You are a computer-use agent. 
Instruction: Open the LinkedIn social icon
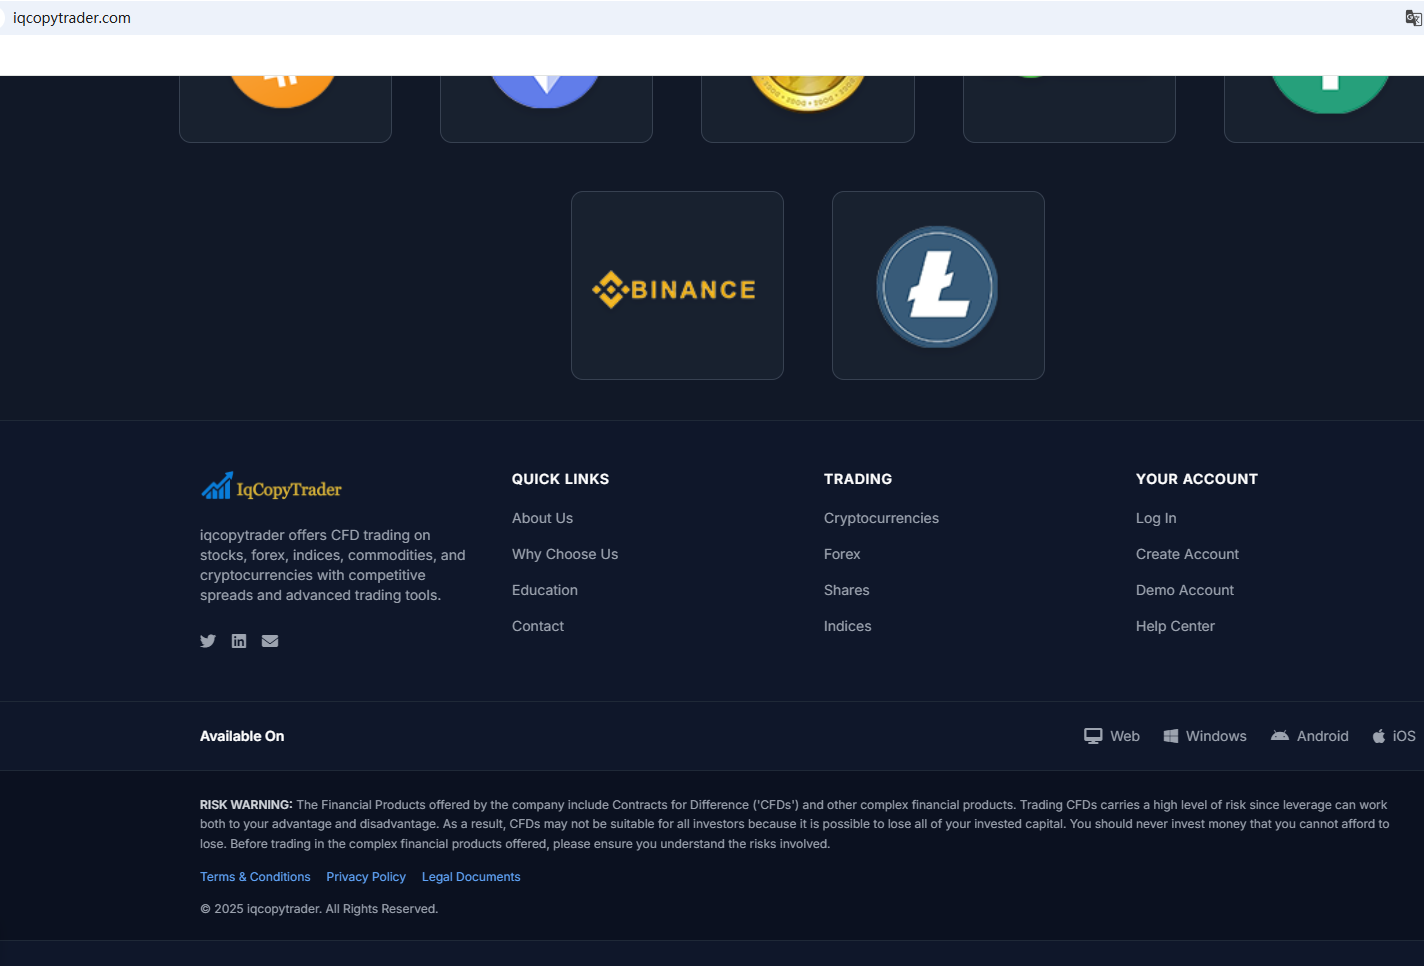point(239,641)
